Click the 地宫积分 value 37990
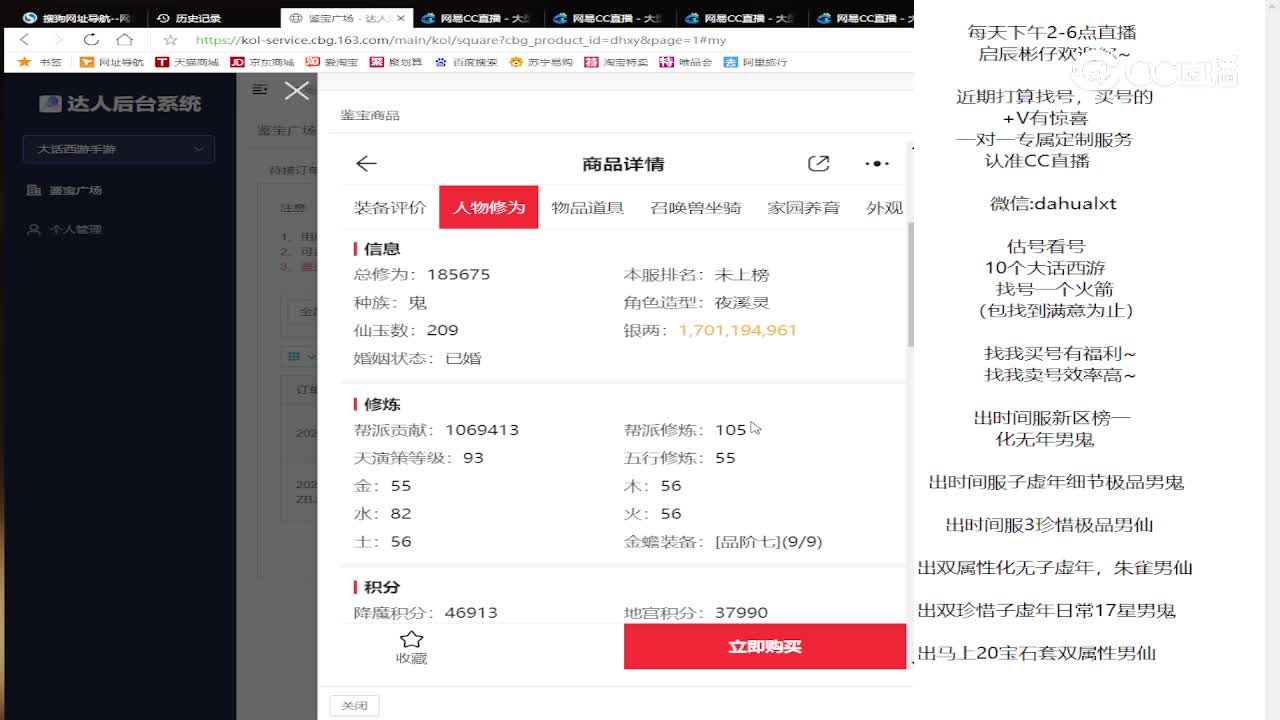 pos(741,612)
